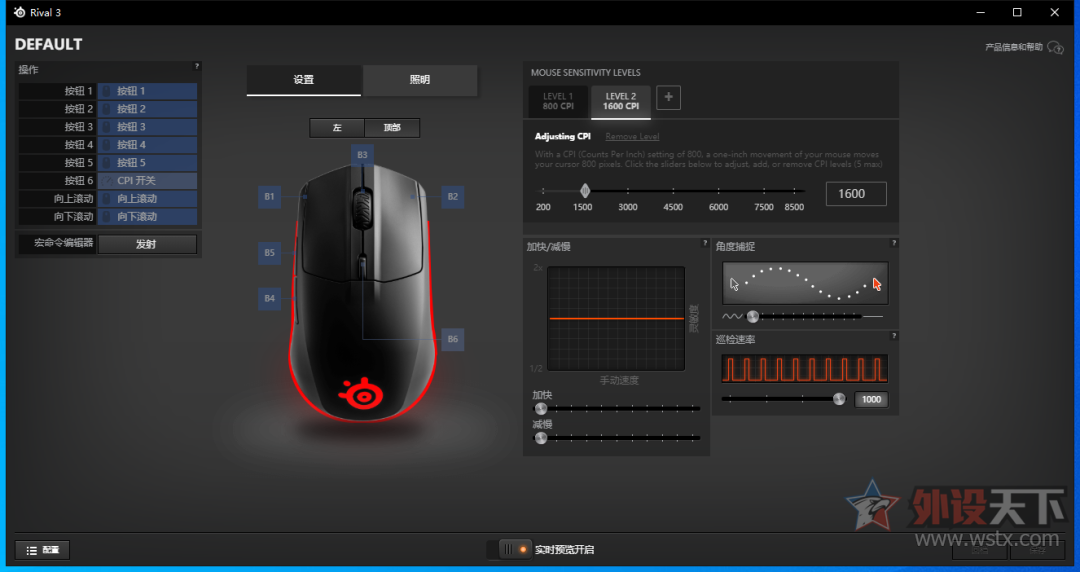Click the polling rate waveform display

[804, 369]
